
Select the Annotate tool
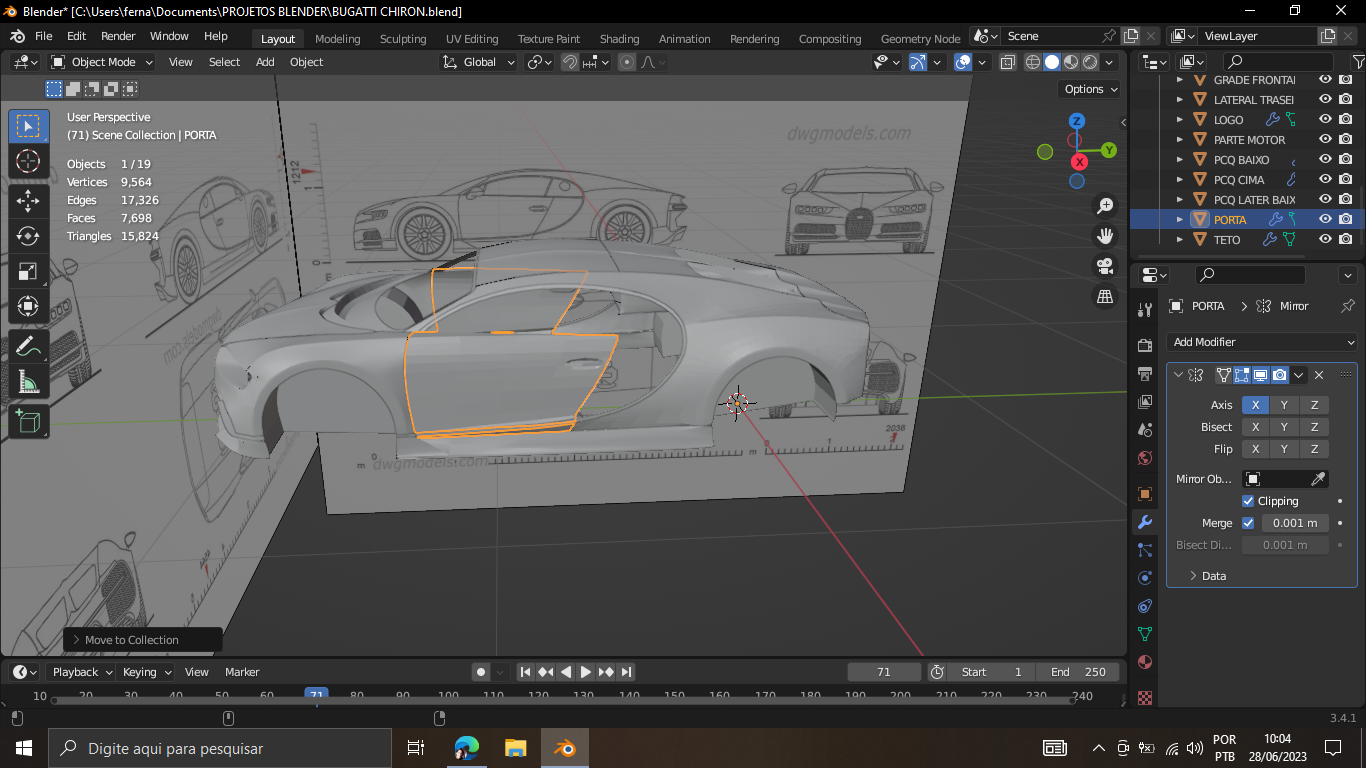click(x=28, y=347)
